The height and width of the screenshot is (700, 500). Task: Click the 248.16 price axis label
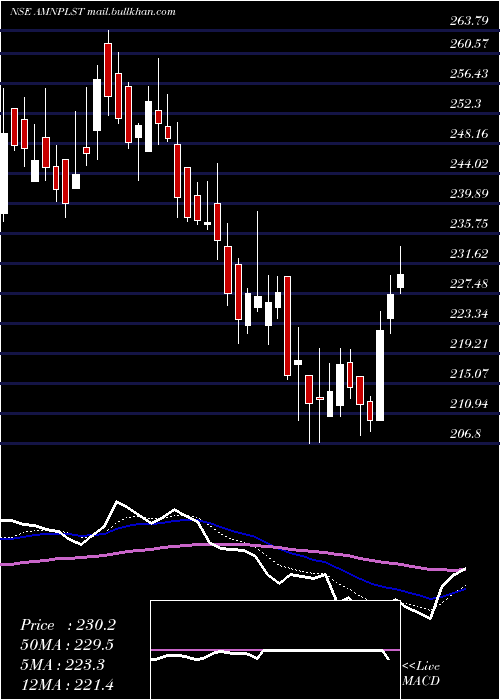469,133
